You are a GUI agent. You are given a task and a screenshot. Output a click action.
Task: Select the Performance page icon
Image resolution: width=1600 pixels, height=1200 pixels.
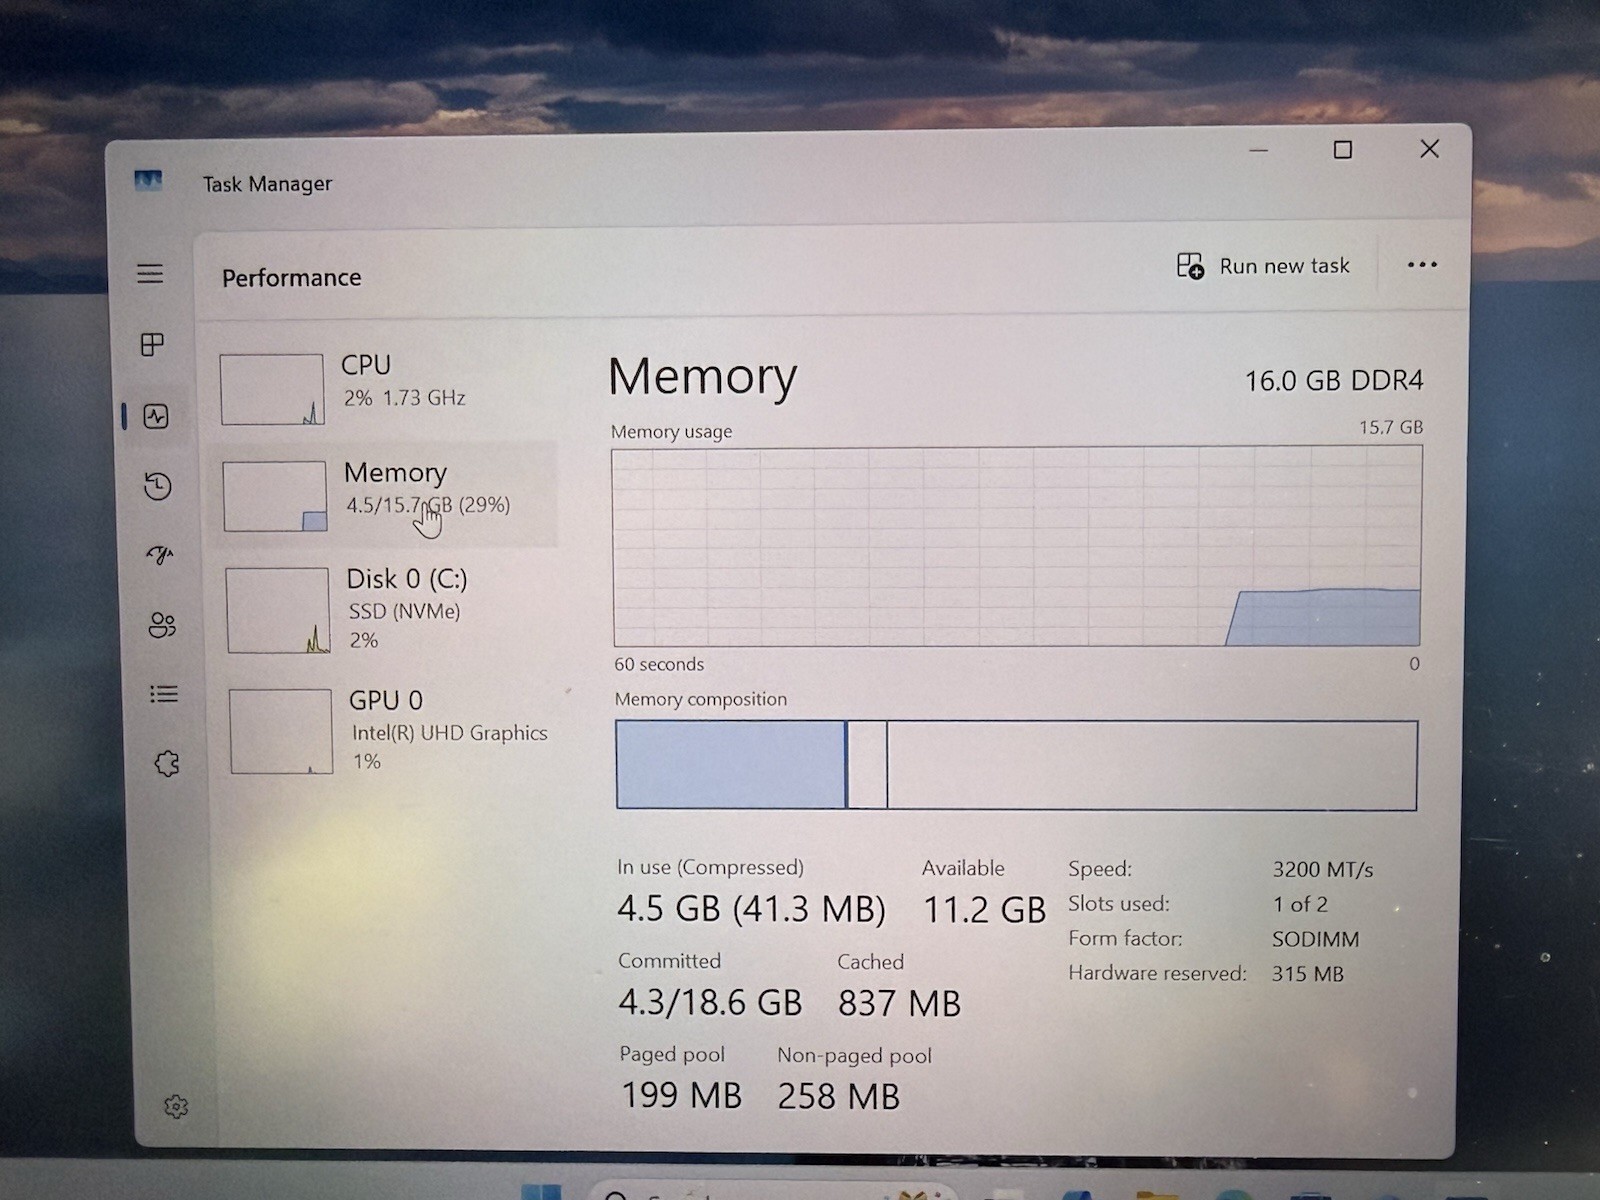click(x=156, y=416)
